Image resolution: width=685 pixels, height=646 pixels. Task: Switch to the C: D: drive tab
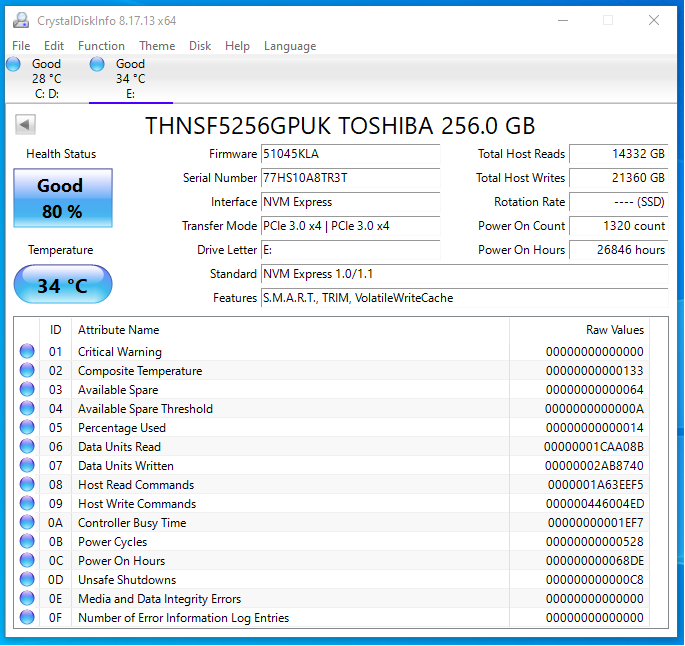[46, 79]
